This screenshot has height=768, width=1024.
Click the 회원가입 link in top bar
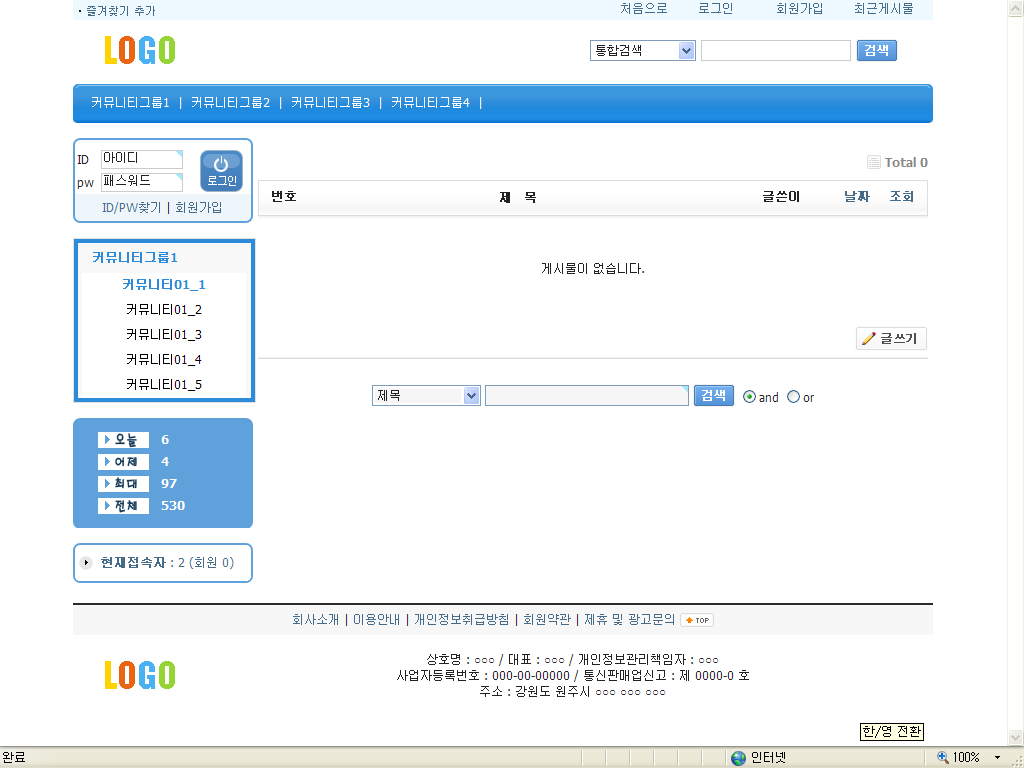(799, 8)
